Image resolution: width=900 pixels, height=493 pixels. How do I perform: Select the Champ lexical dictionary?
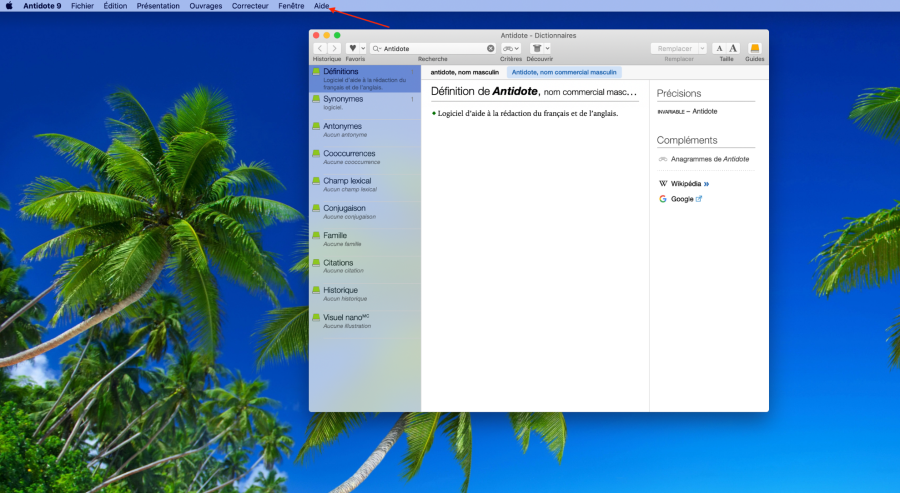pyautogui.click(x=365, y=188)
